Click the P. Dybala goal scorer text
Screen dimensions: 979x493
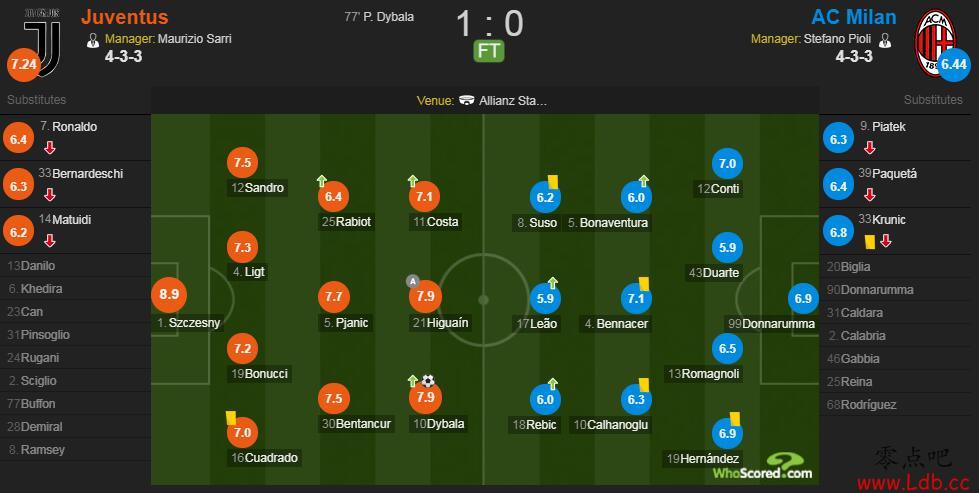379,17
